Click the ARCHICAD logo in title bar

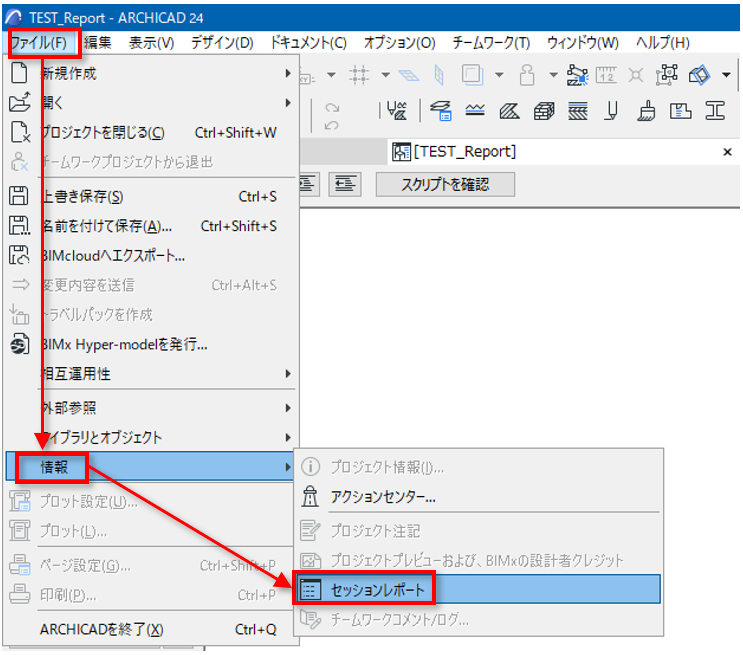click(13, 18)
